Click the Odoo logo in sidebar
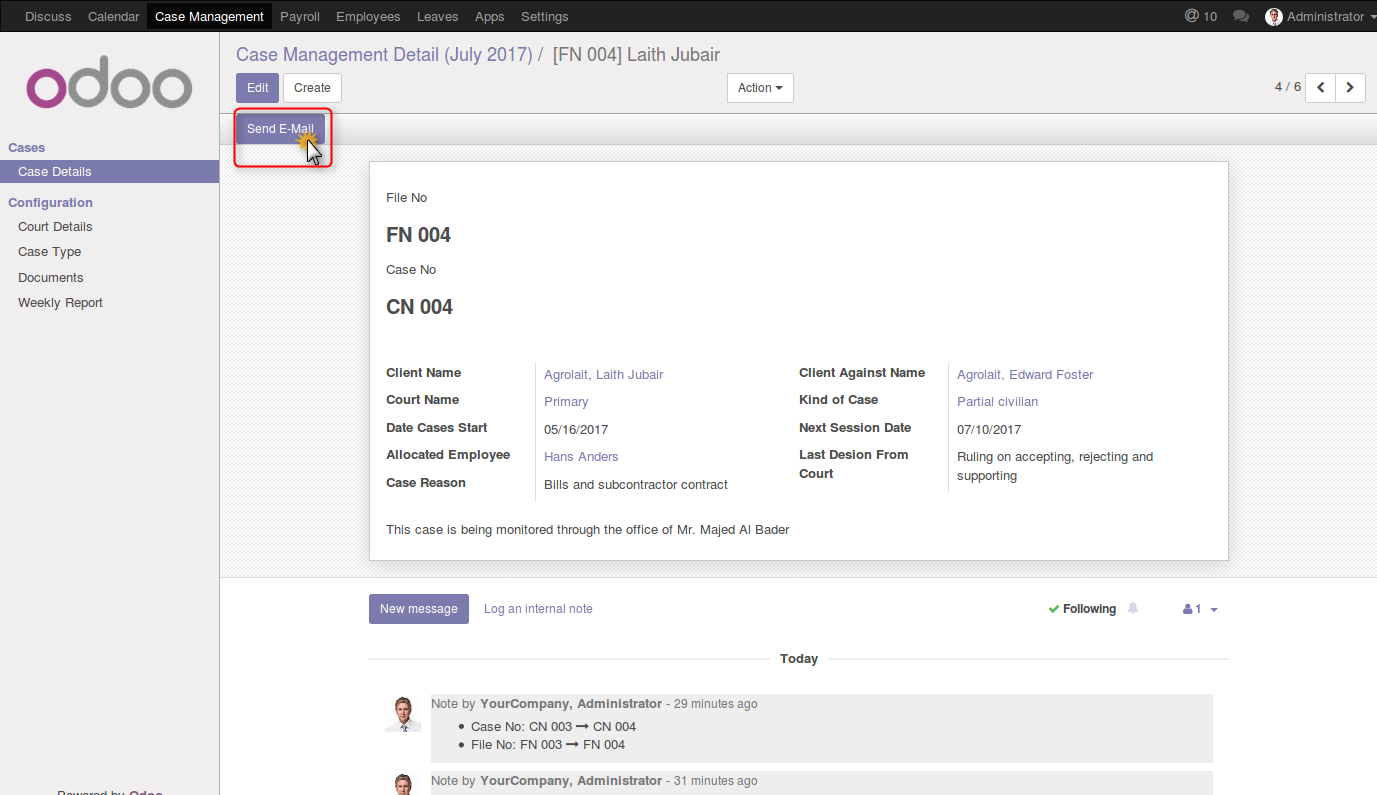Screen dimensions: 1377x795 pos(109,88)
